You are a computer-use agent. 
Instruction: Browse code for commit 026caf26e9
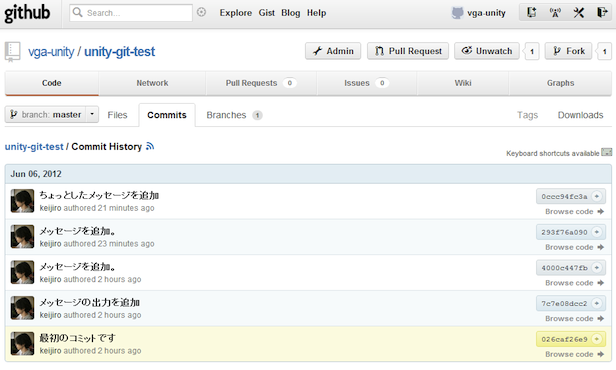click(x=574, y=354)
